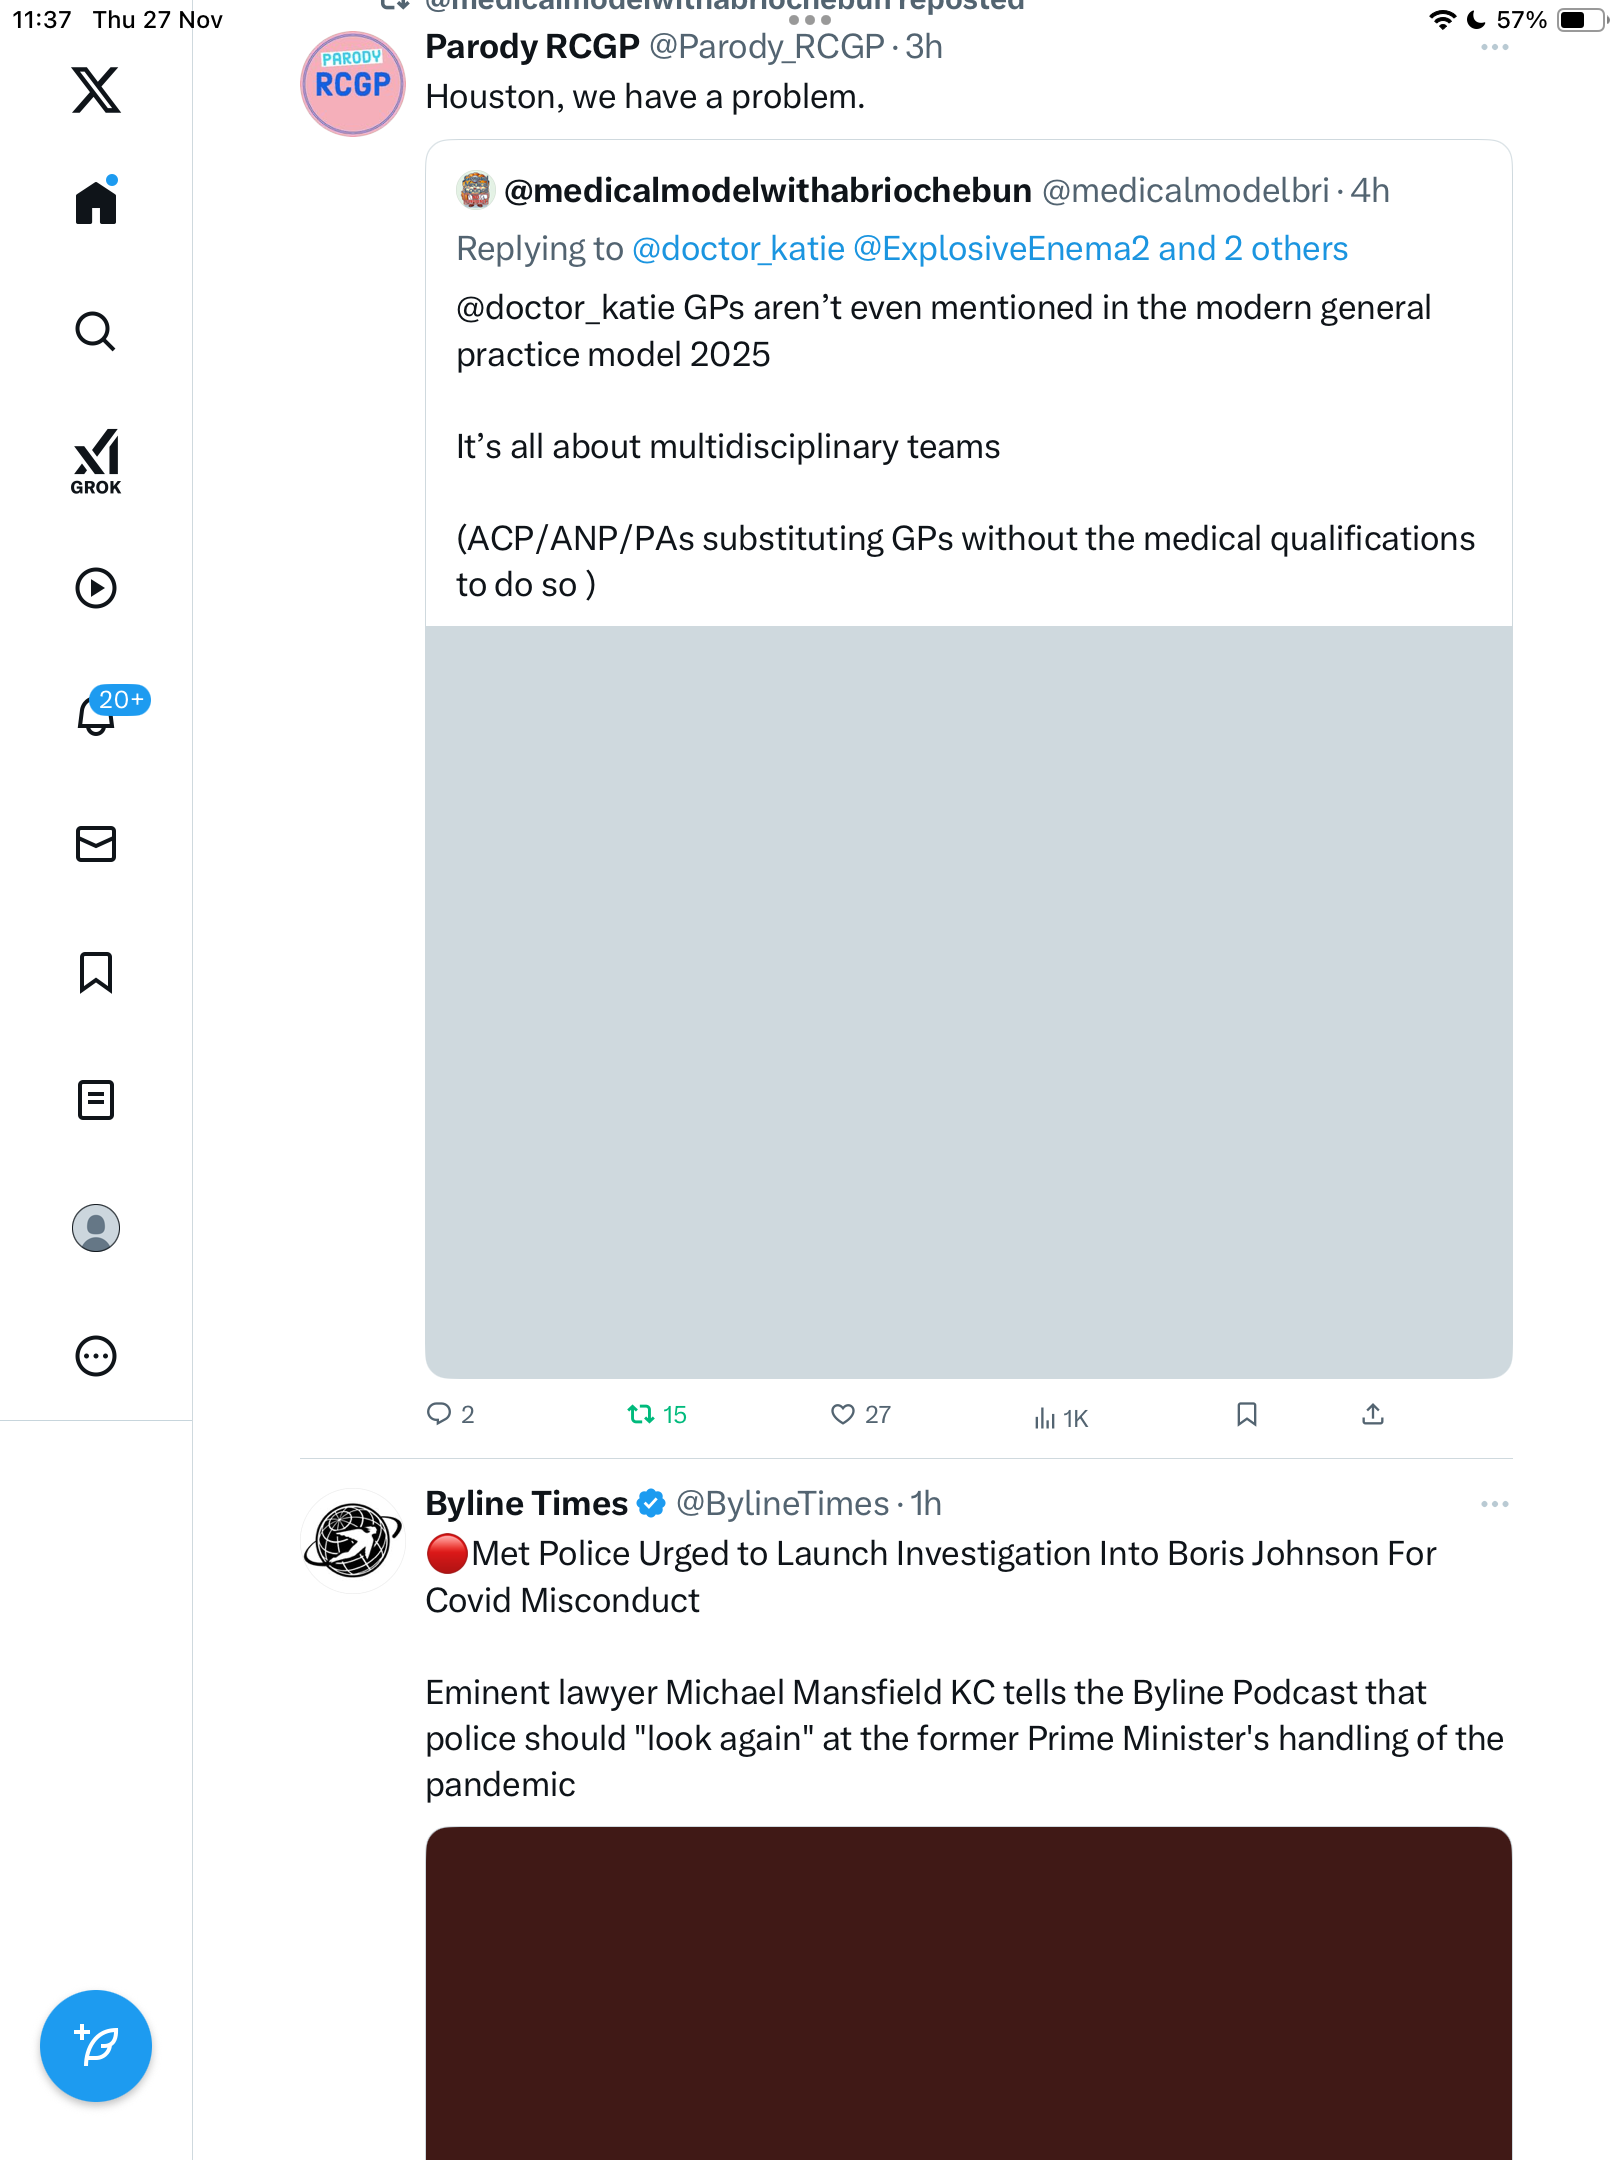The width and height of the screenshot is (1620, 2160).
Task: Bookmark the Parody RCGP post
Action: 1246,1414
